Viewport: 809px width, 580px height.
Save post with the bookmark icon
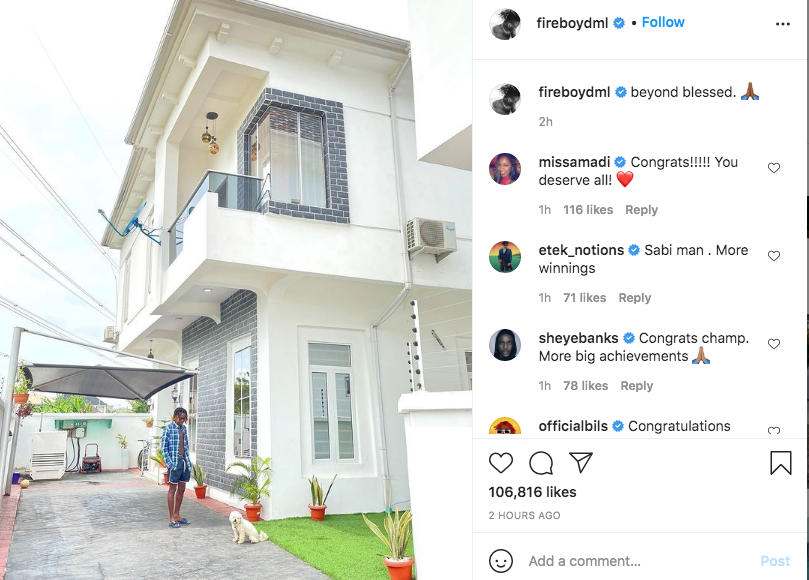781,463
